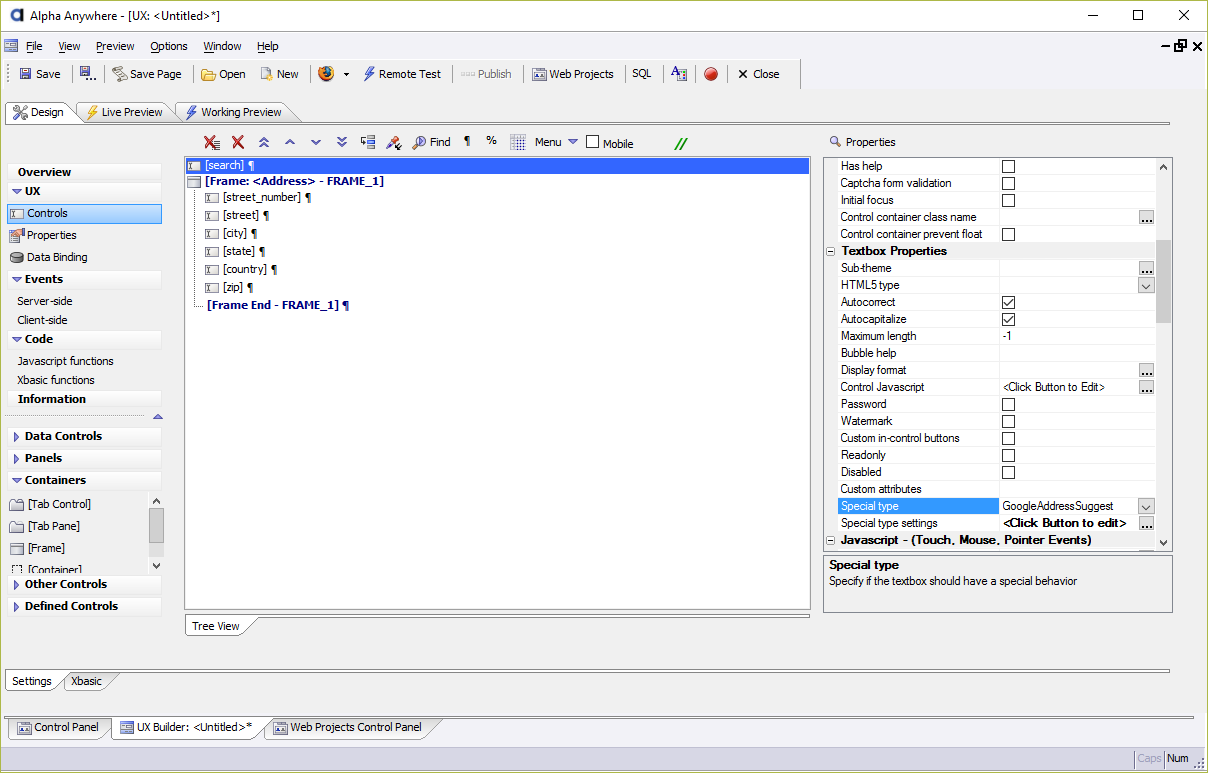Click the percent sign toolbar icon

pos(491,141)
